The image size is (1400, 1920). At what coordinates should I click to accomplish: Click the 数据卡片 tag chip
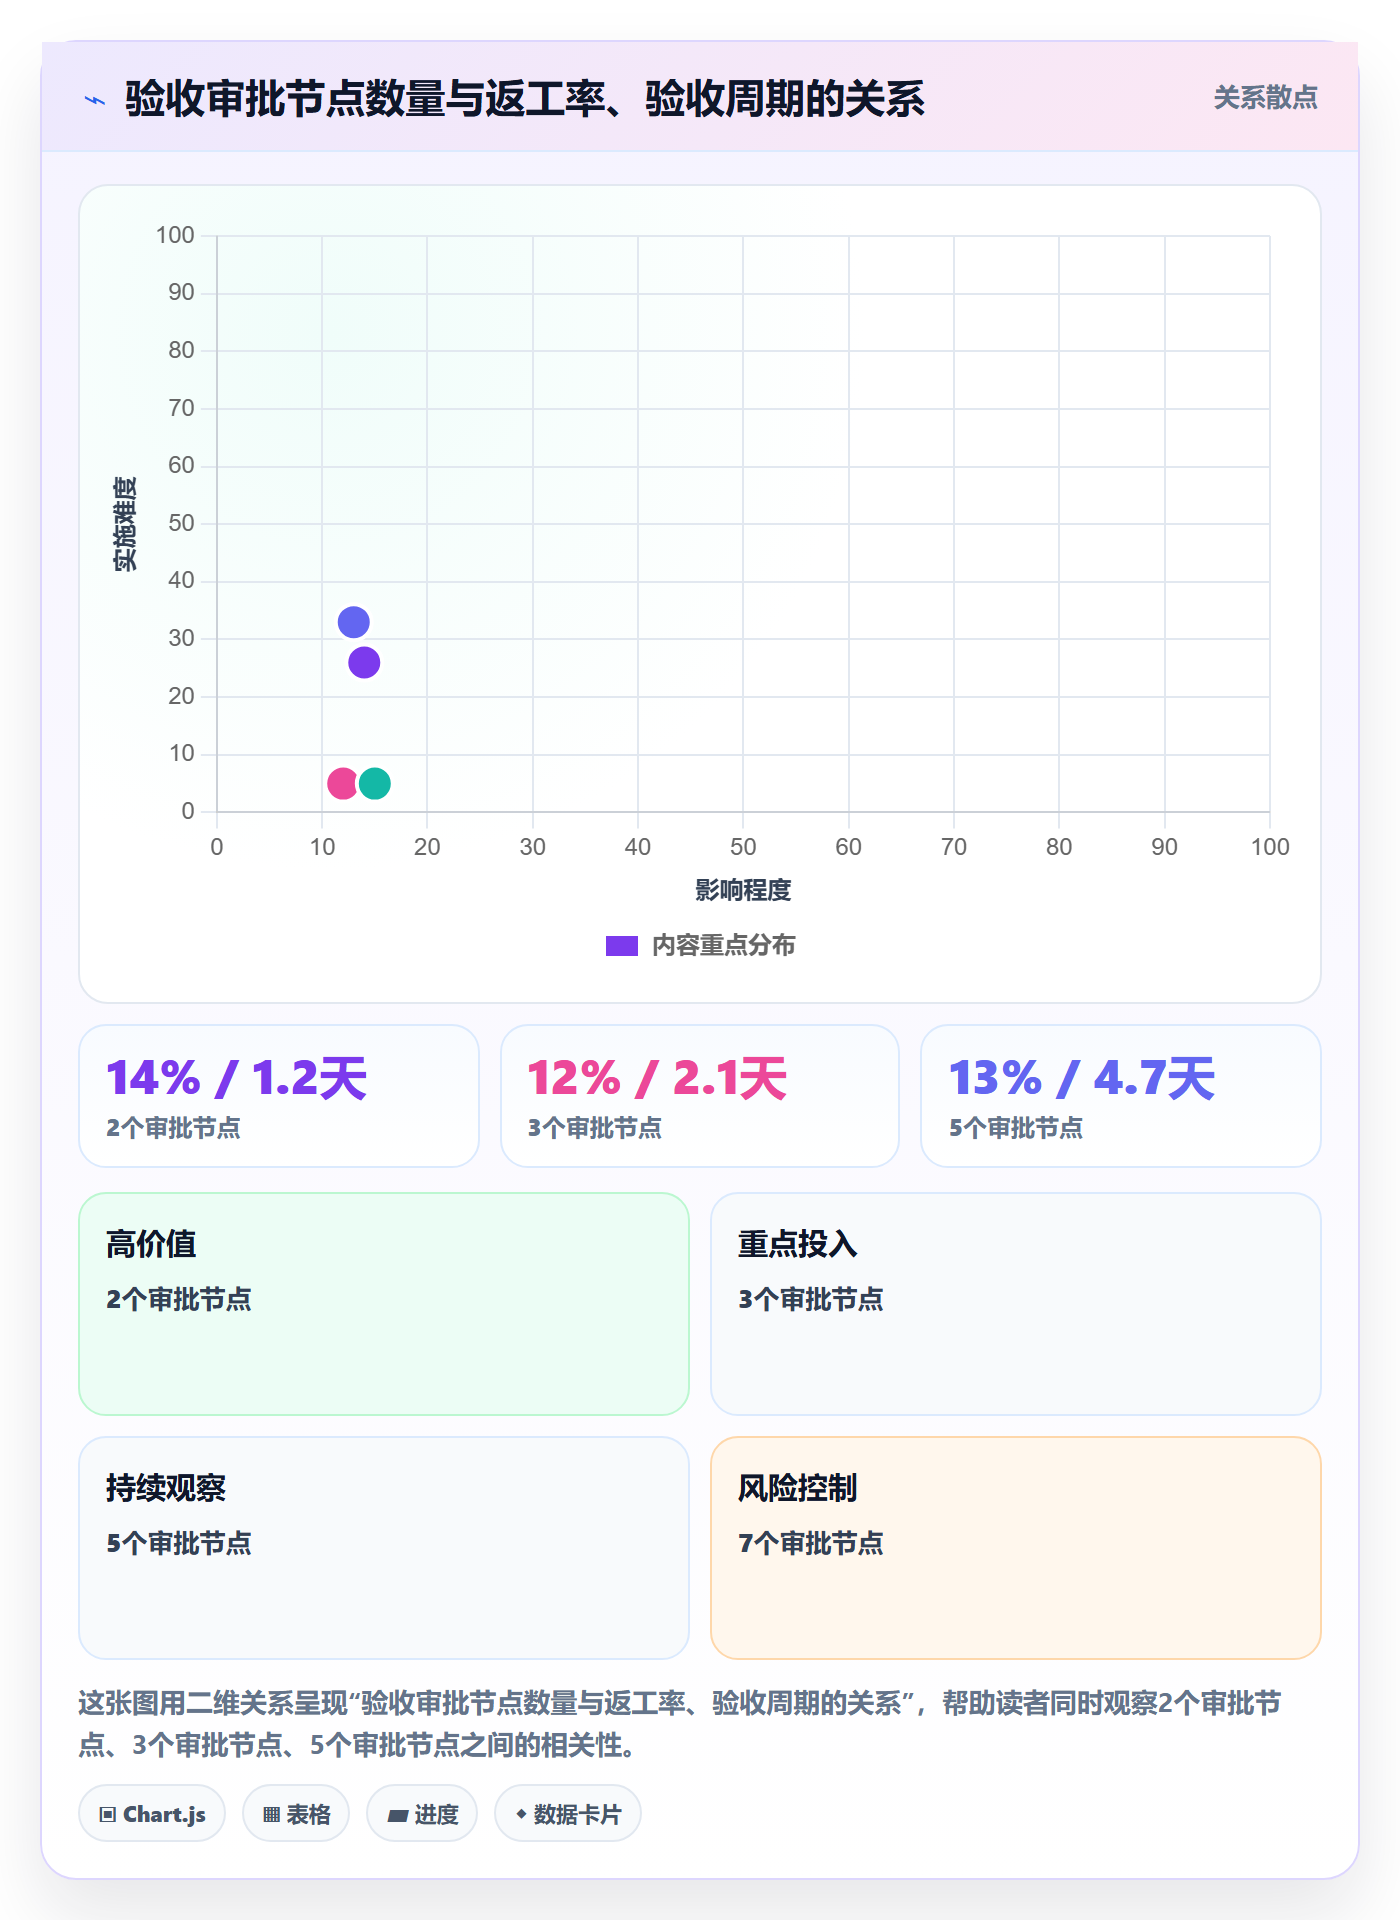pyautogui.click(x=568, y=1814)
